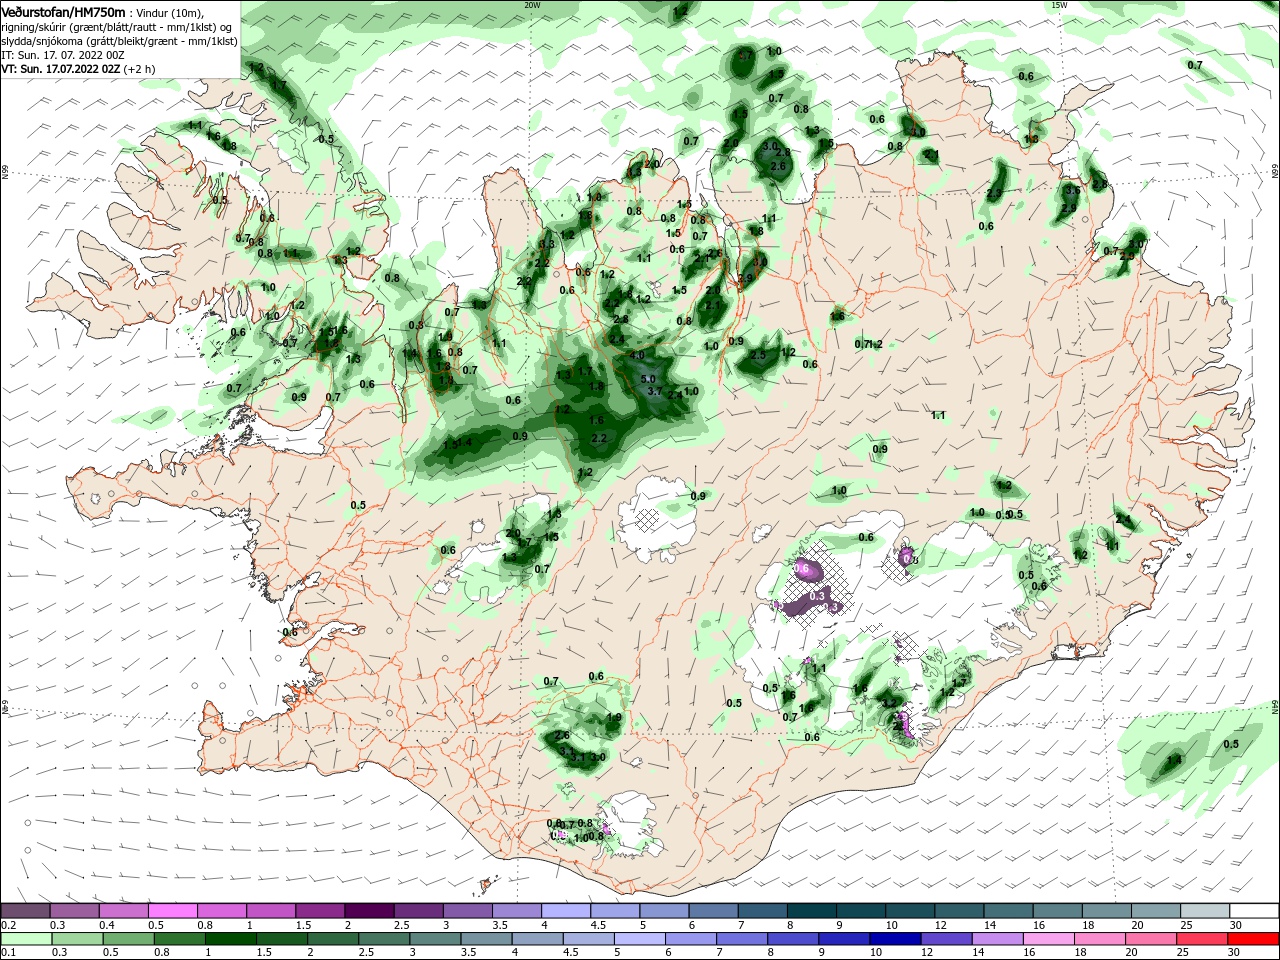Click the 'VT: Sun. 17.07.2022 02Z (+2 h)' line
The width and height of the screenshot is (1280, 960).
tap(78, 69)
